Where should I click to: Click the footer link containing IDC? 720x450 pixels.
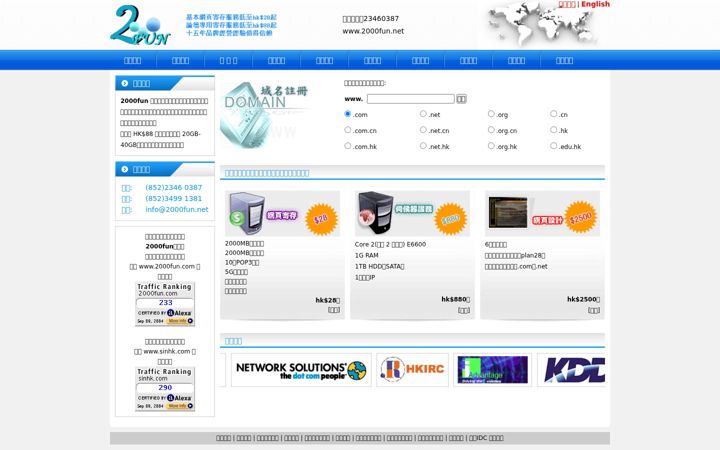coord(486,438)
